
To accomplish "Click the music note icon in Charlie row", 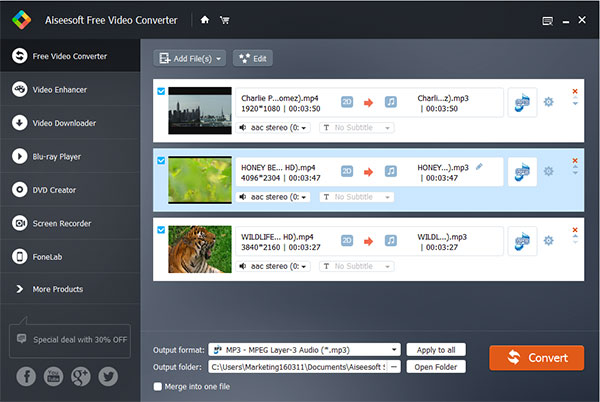I will tap(391, 102).
